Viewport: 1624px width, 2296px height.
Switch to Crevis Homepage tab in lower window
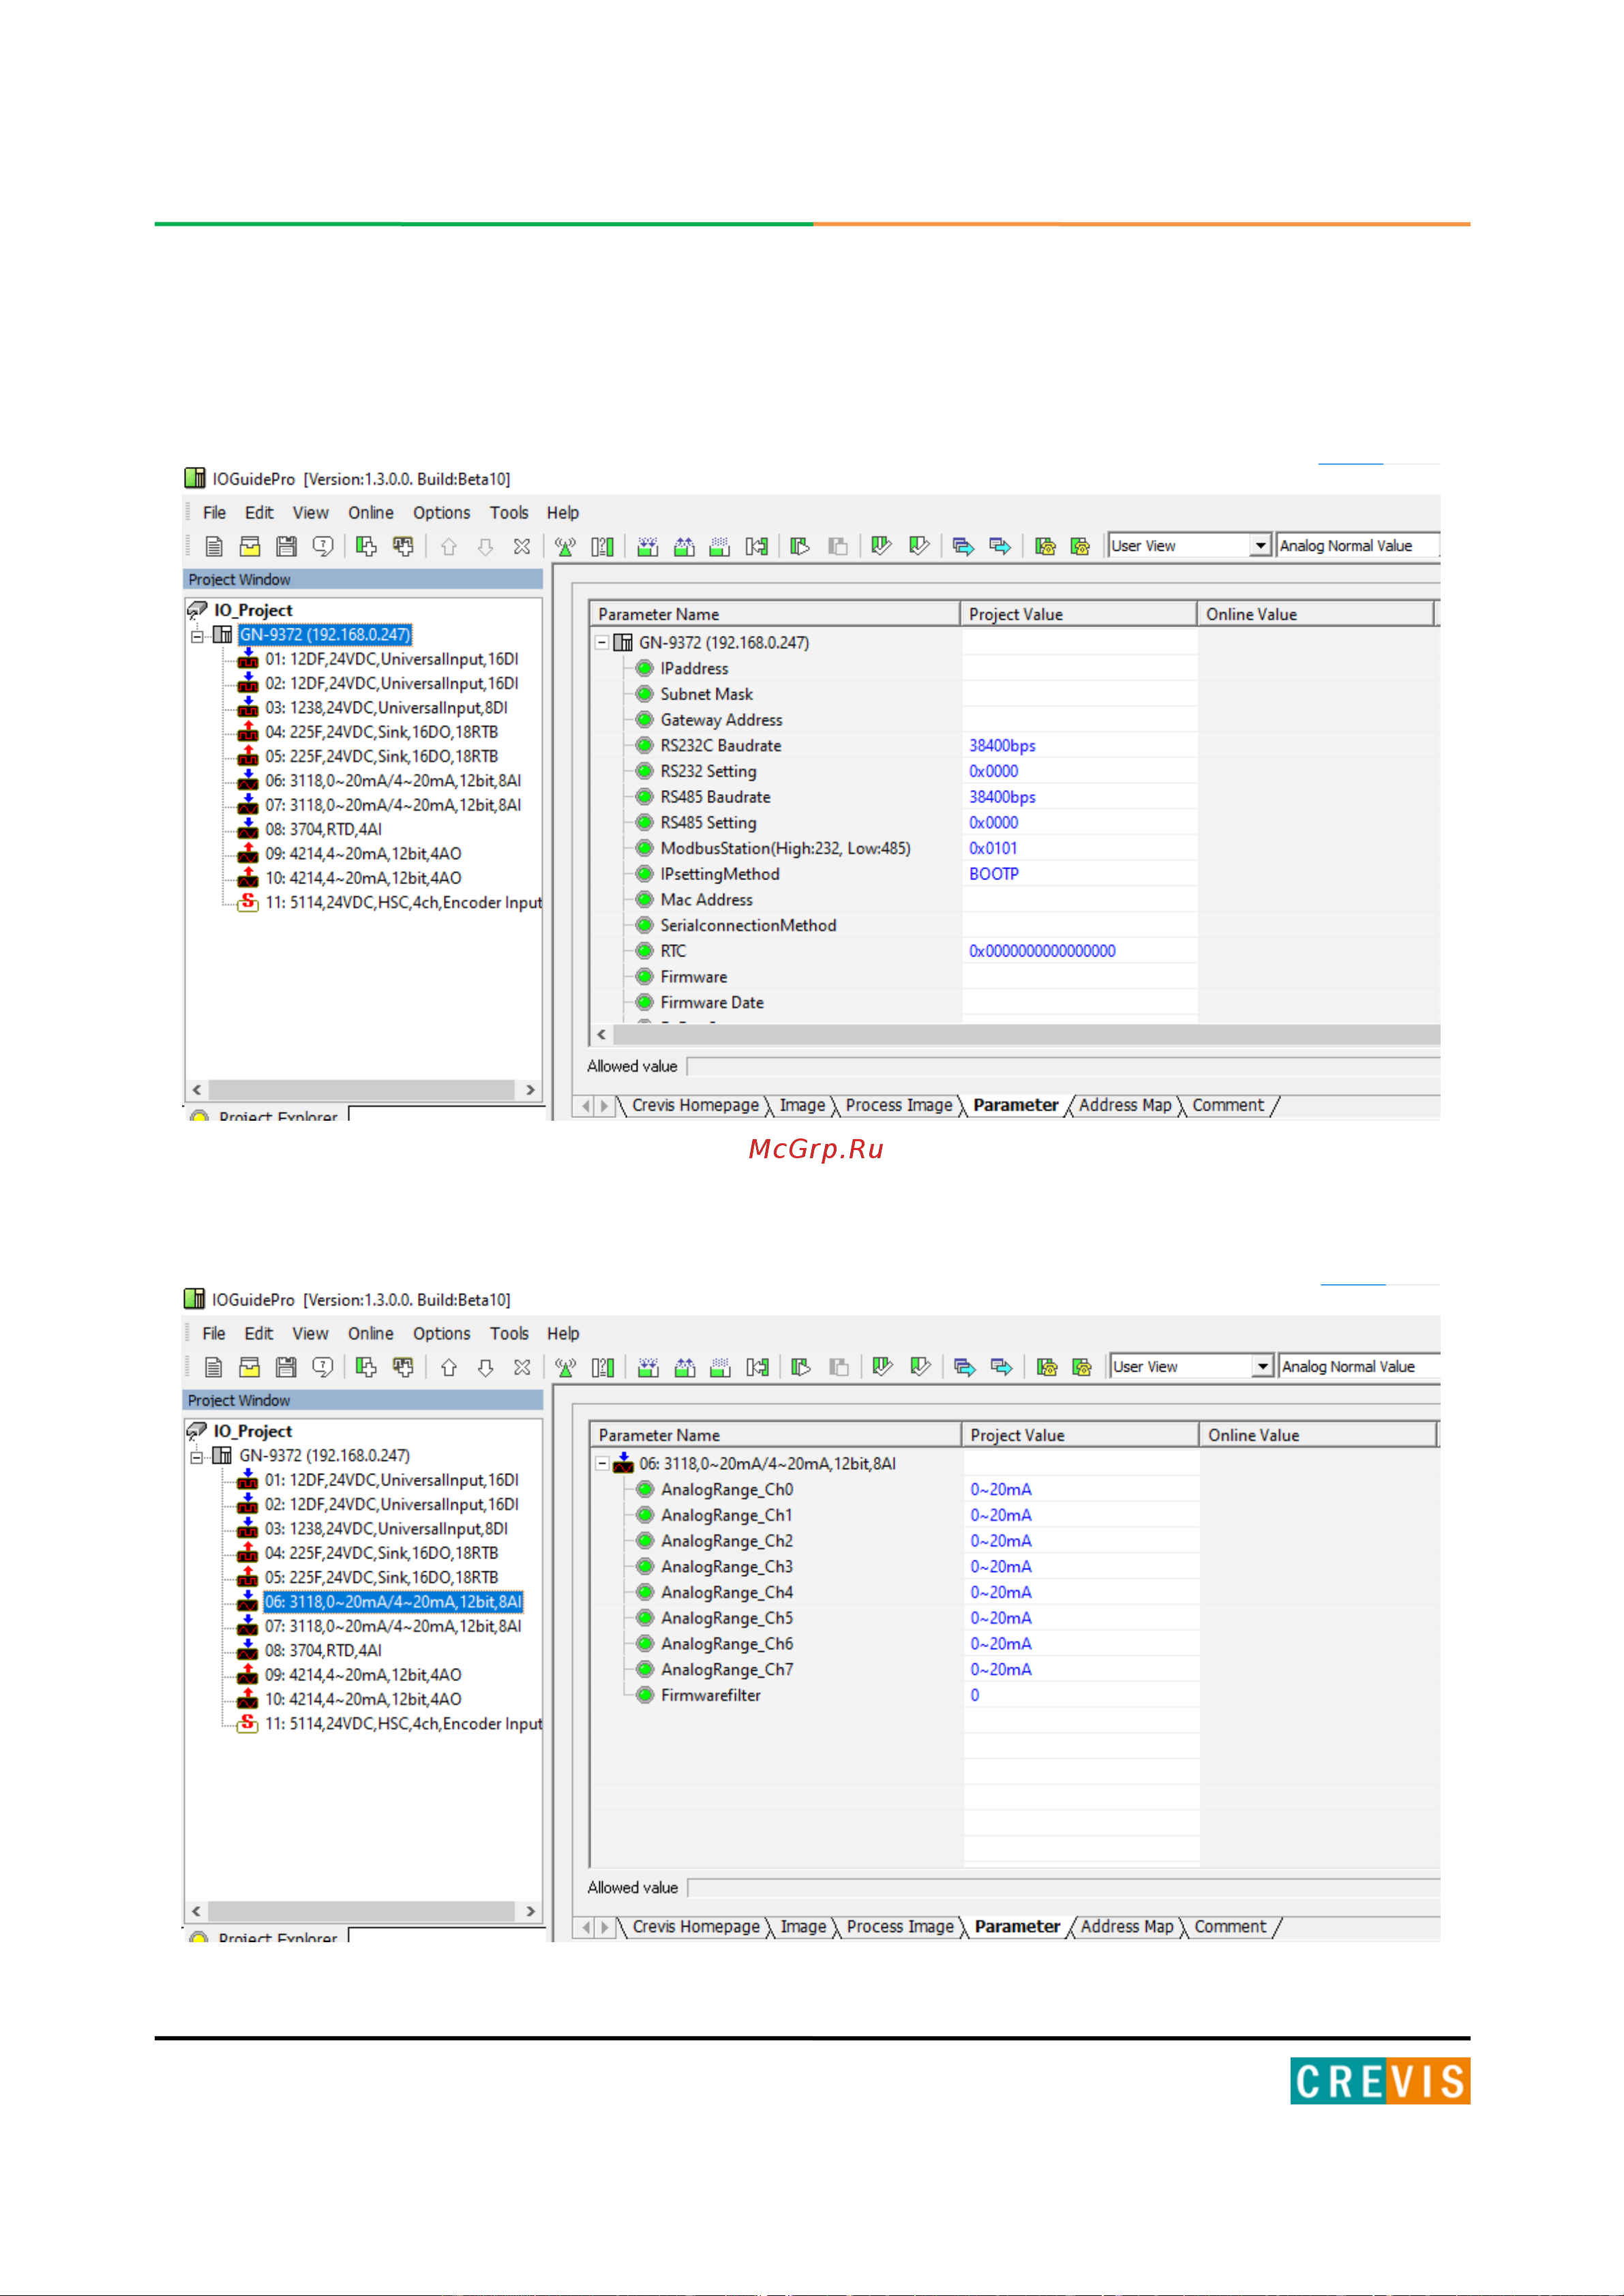click(696, 1927)
